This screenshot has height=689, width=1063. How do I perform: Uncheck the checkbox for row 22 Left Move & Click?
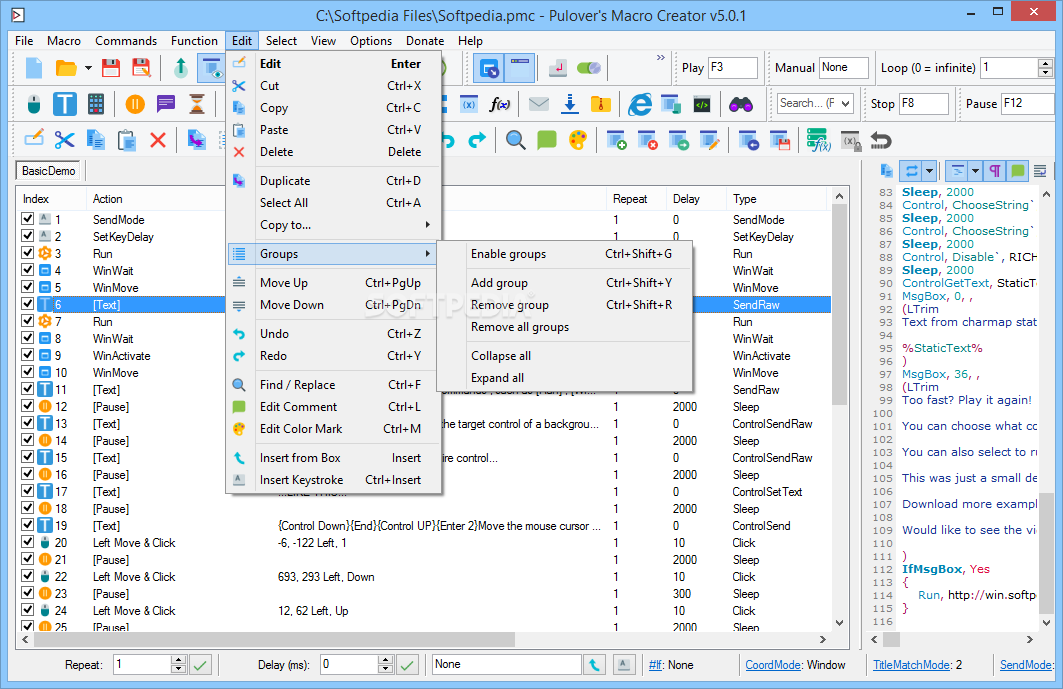[x=27, y=576]
